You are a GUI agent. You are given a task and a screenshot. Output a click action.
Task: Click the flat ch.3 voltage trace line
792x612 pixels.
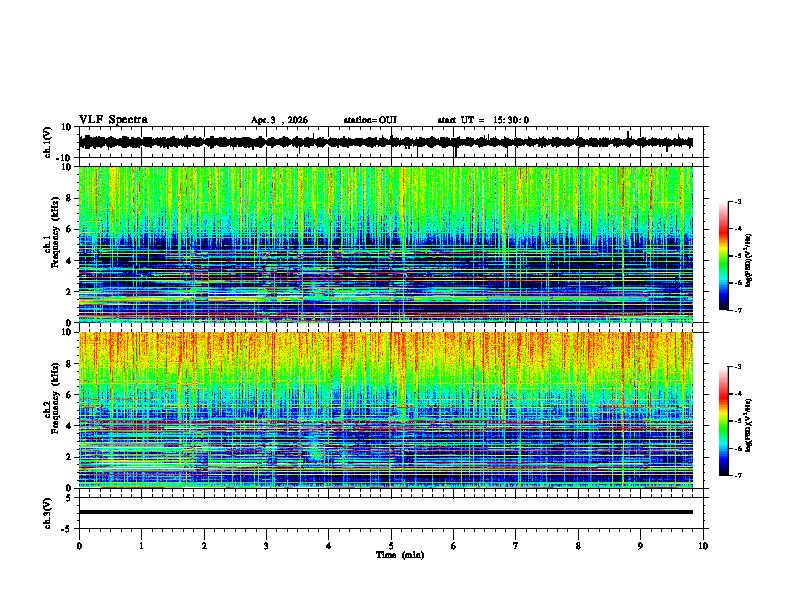click(x=385, y=512)
